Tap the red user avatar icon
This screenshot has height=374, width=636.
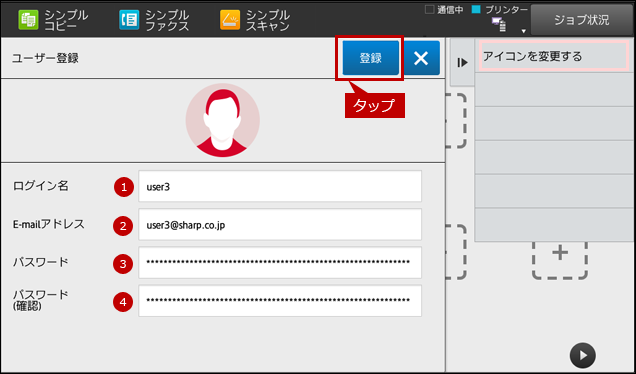223,120
